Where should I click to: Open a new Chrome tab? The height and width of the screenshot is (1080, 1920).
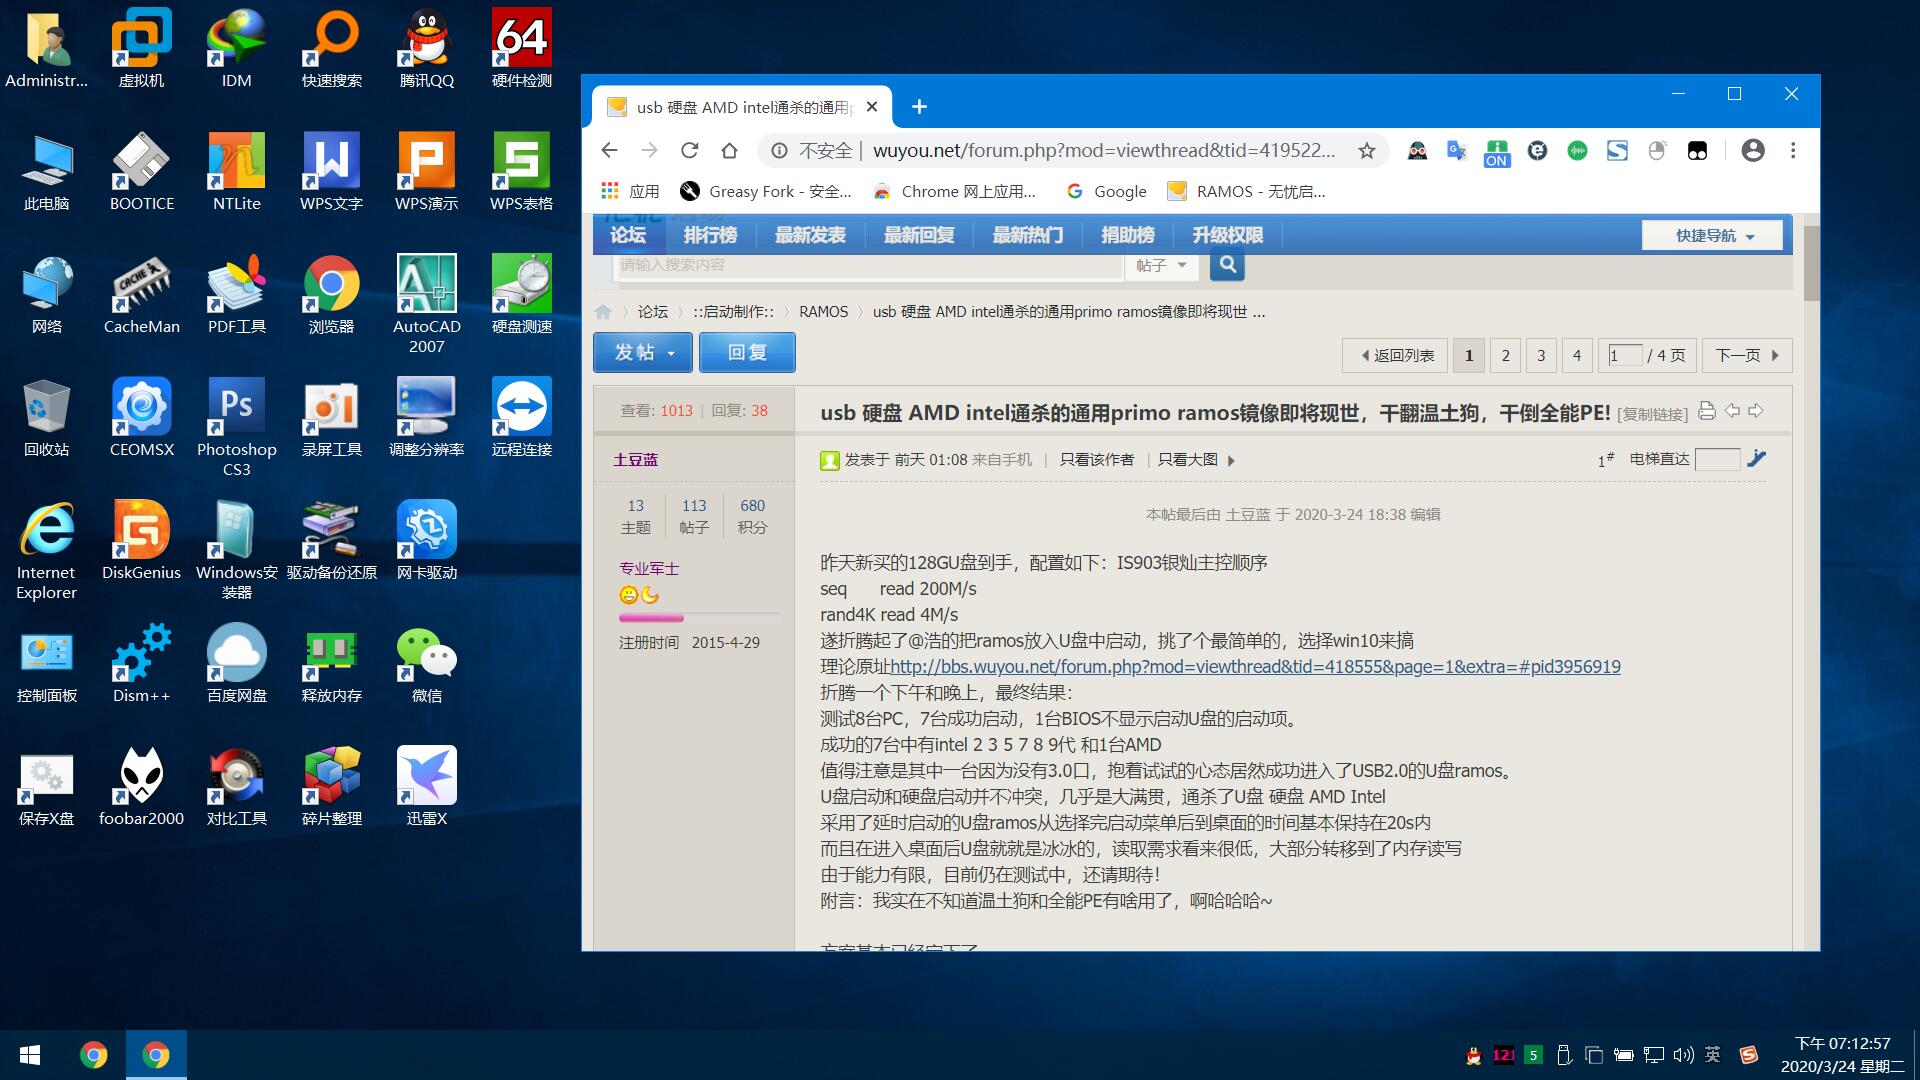point(919,106)
